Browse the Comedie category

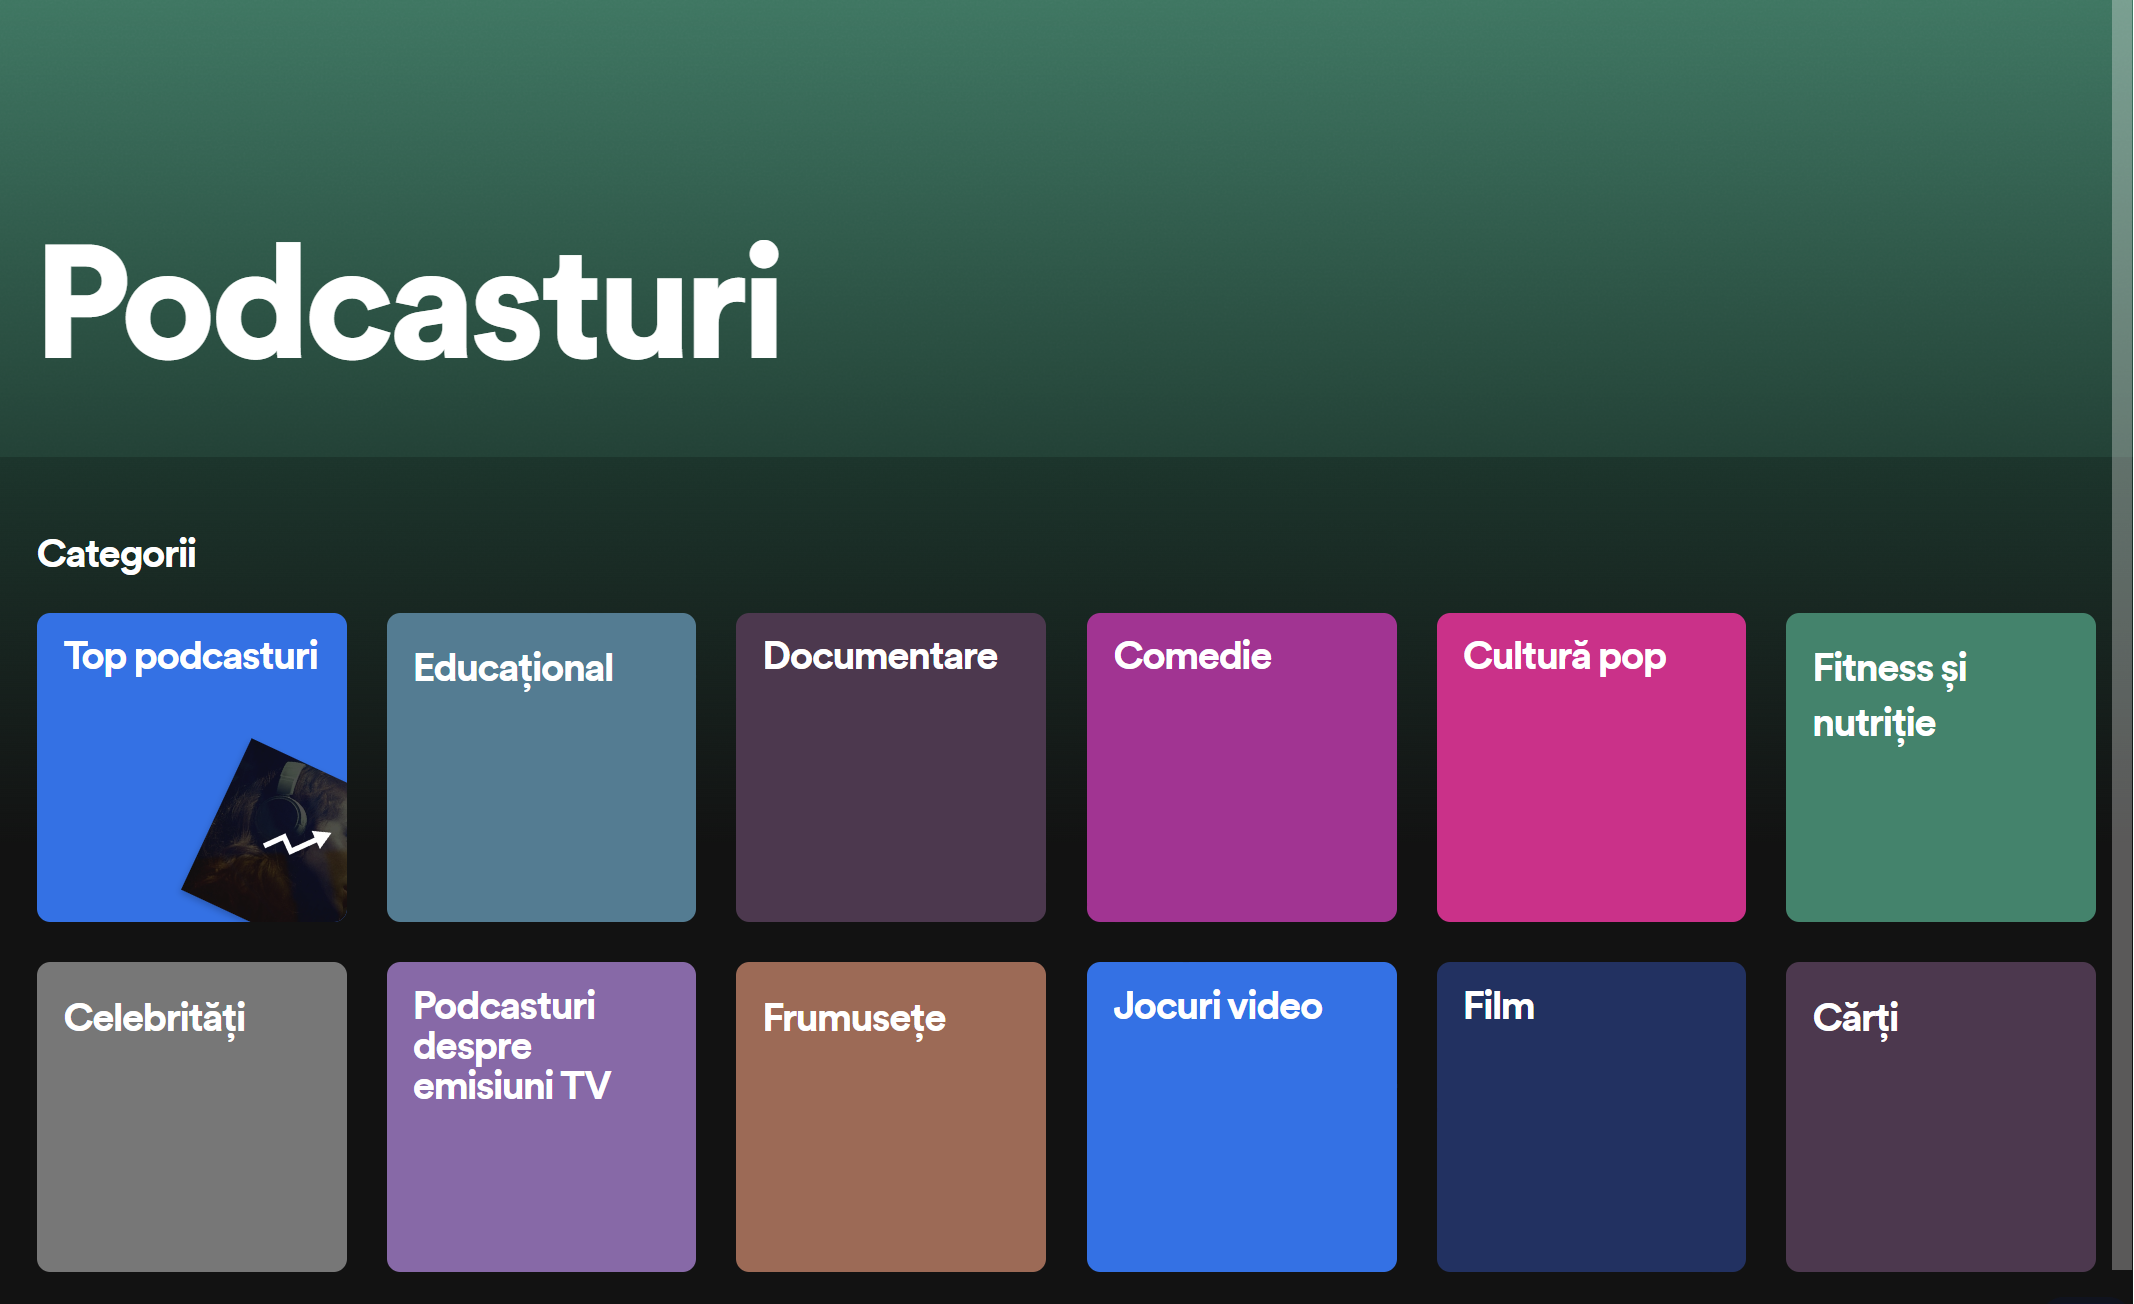[x=1241, y=767]
